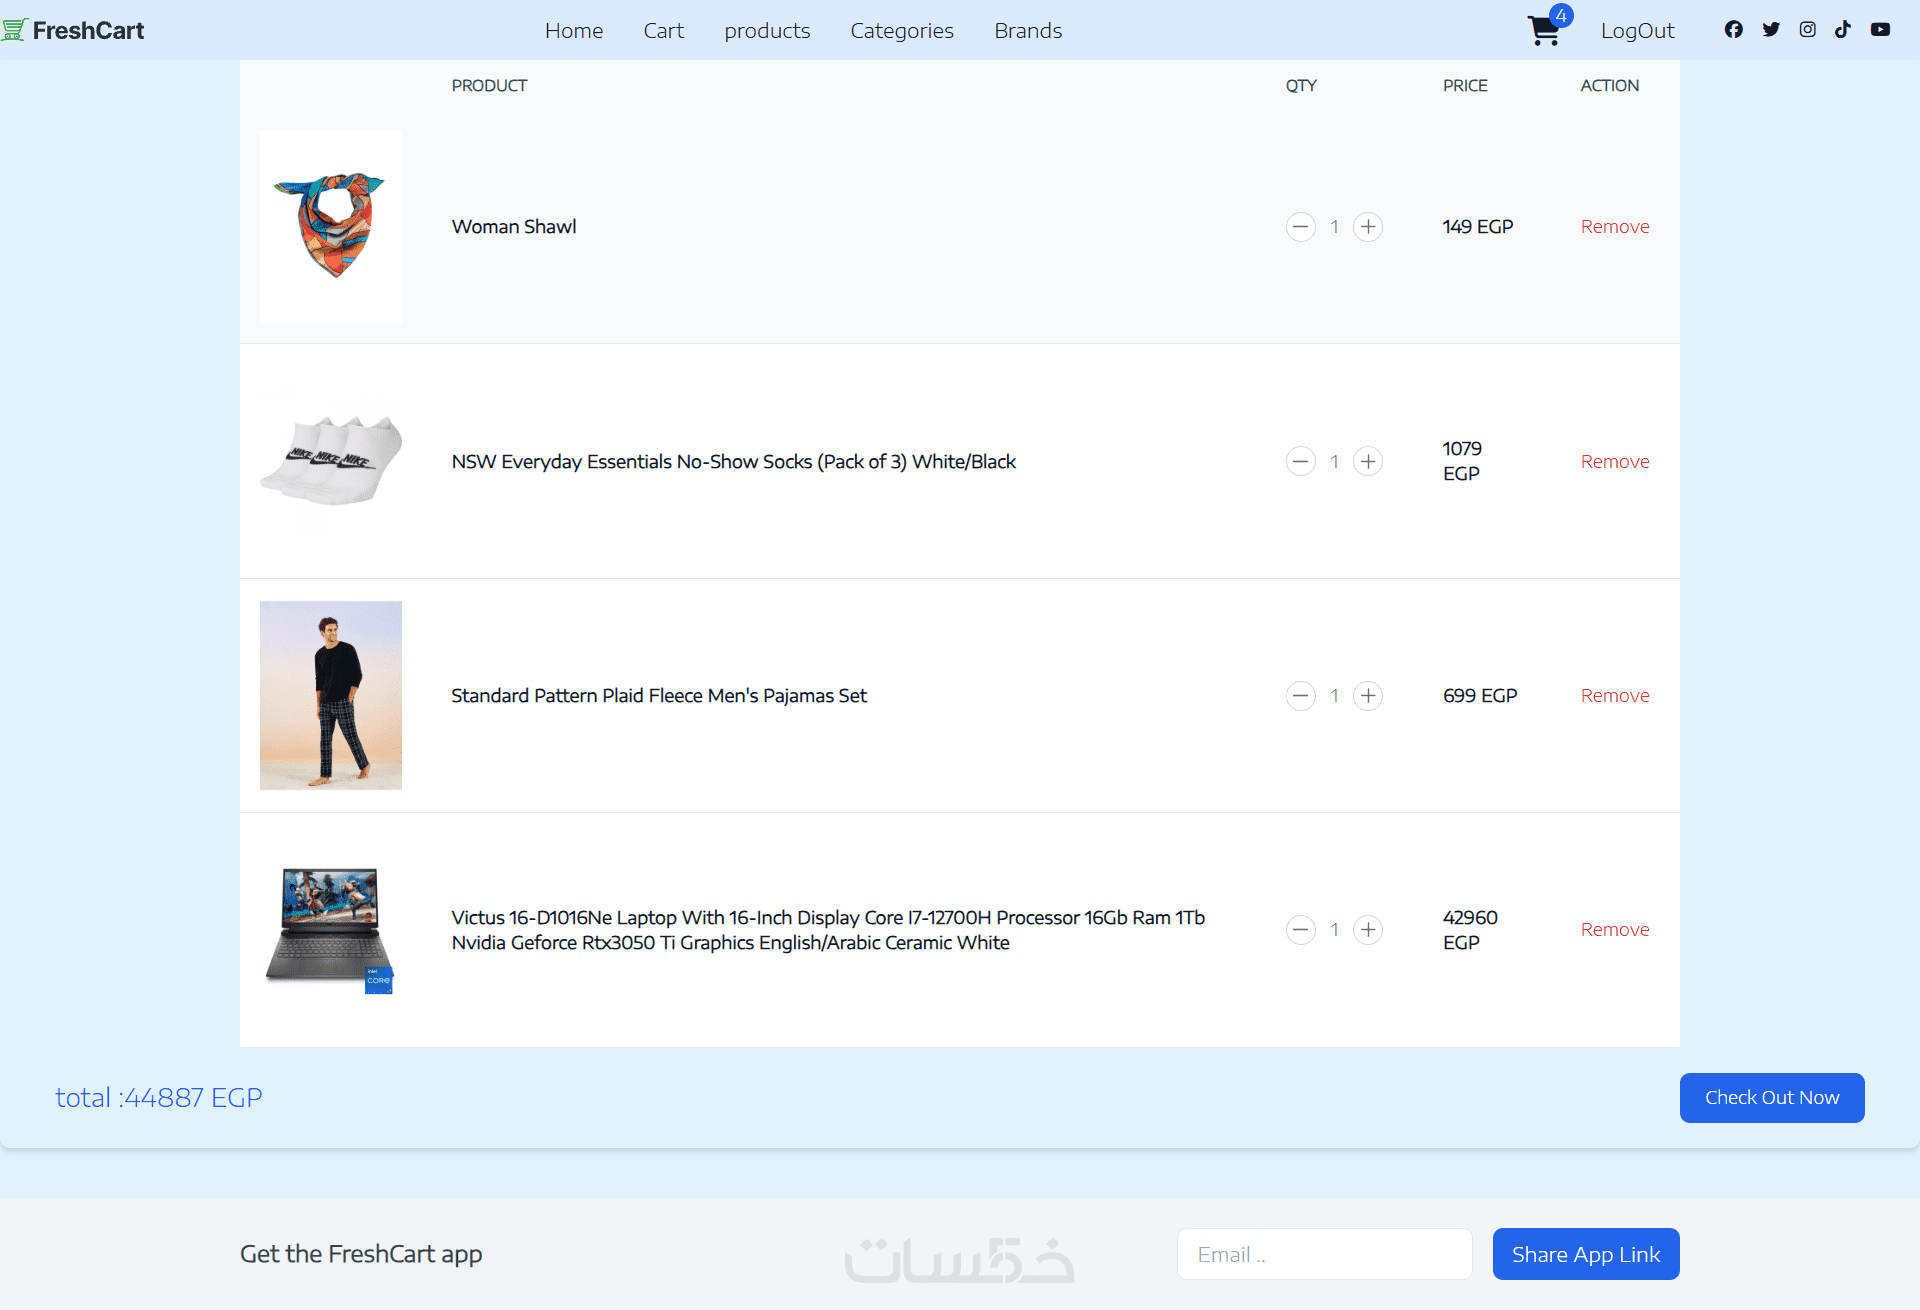Increase Nike socks quantity with plus
The width and height of the screenshot is (1920, 1310).
point(1367,462)
